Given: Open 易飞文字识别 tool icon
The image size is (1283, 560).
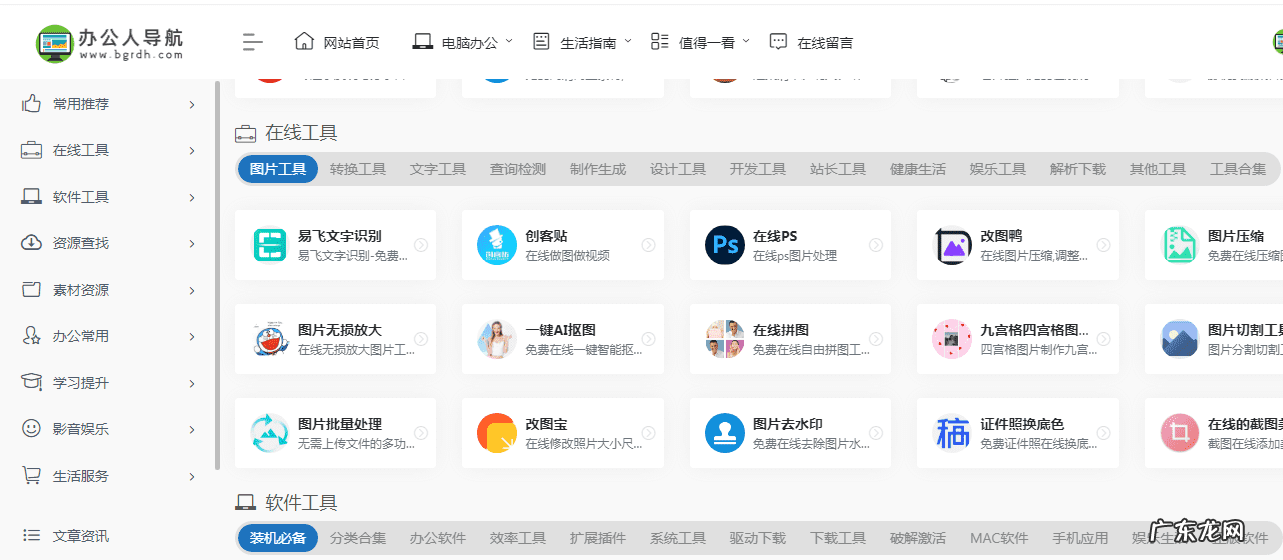Looking at the screenshot, I should click(270, 245).
